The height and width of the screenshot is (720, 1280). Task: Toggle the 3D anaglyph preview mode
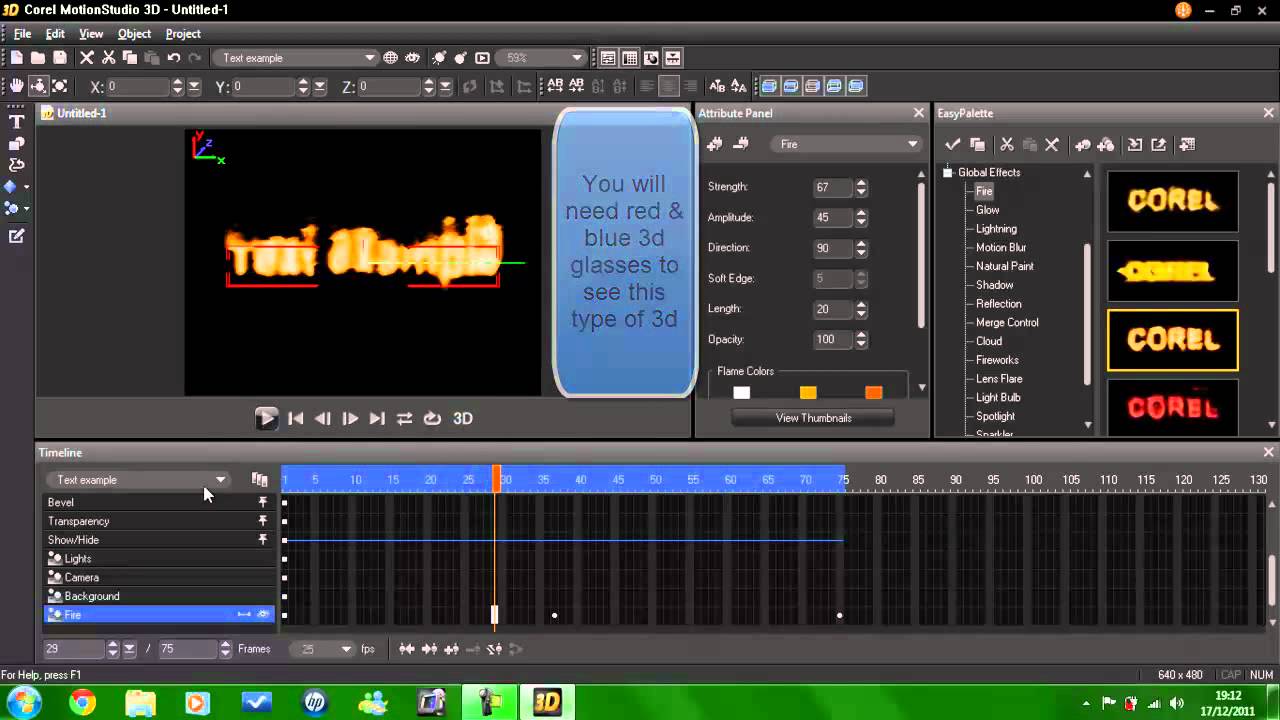pyautogui.click(x=462, y=419)
